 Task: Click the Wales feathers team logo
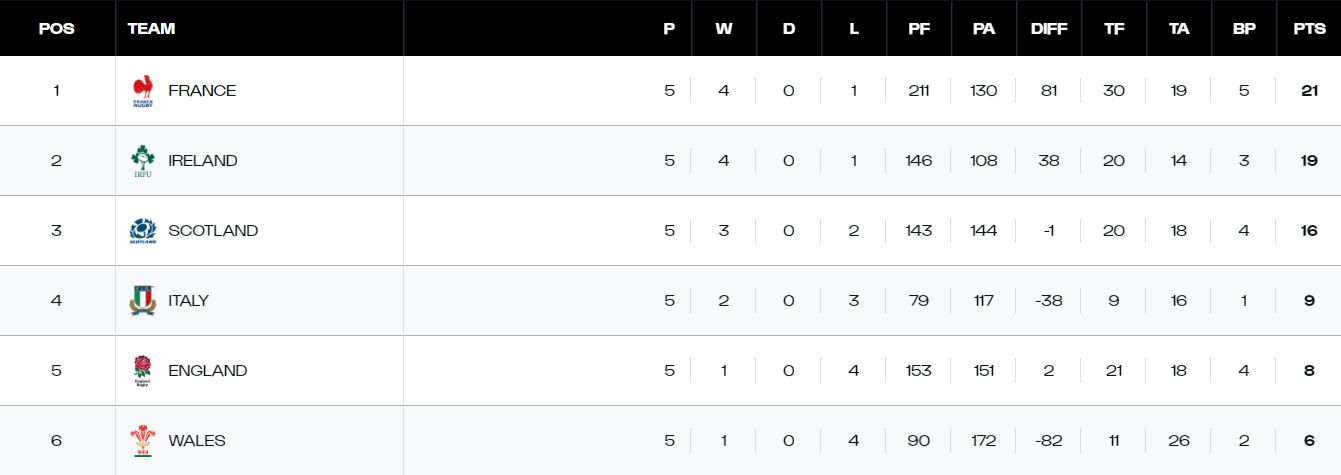coord(143,441)
